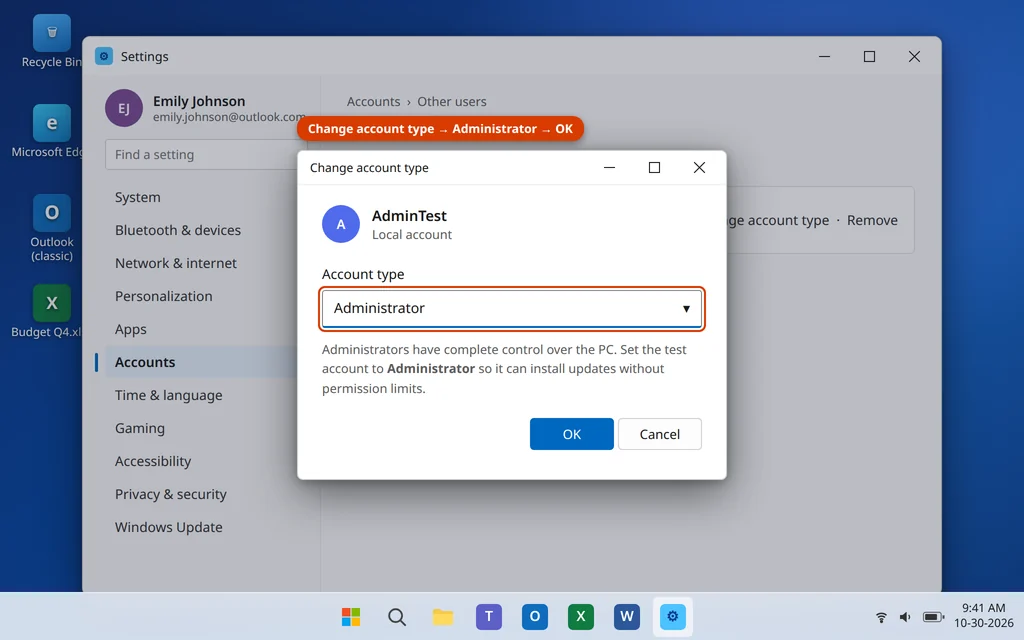Open taskbar Search magnifier
Viewport: 1024px width, 640px height.
pyautogui.click(x=396, y=616)
